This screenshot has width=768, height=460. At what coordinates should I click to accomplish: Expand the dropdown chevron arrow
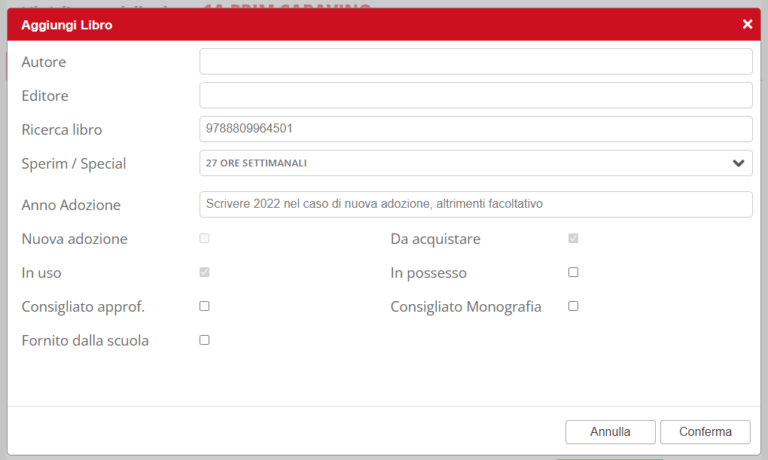coord(738,163)
